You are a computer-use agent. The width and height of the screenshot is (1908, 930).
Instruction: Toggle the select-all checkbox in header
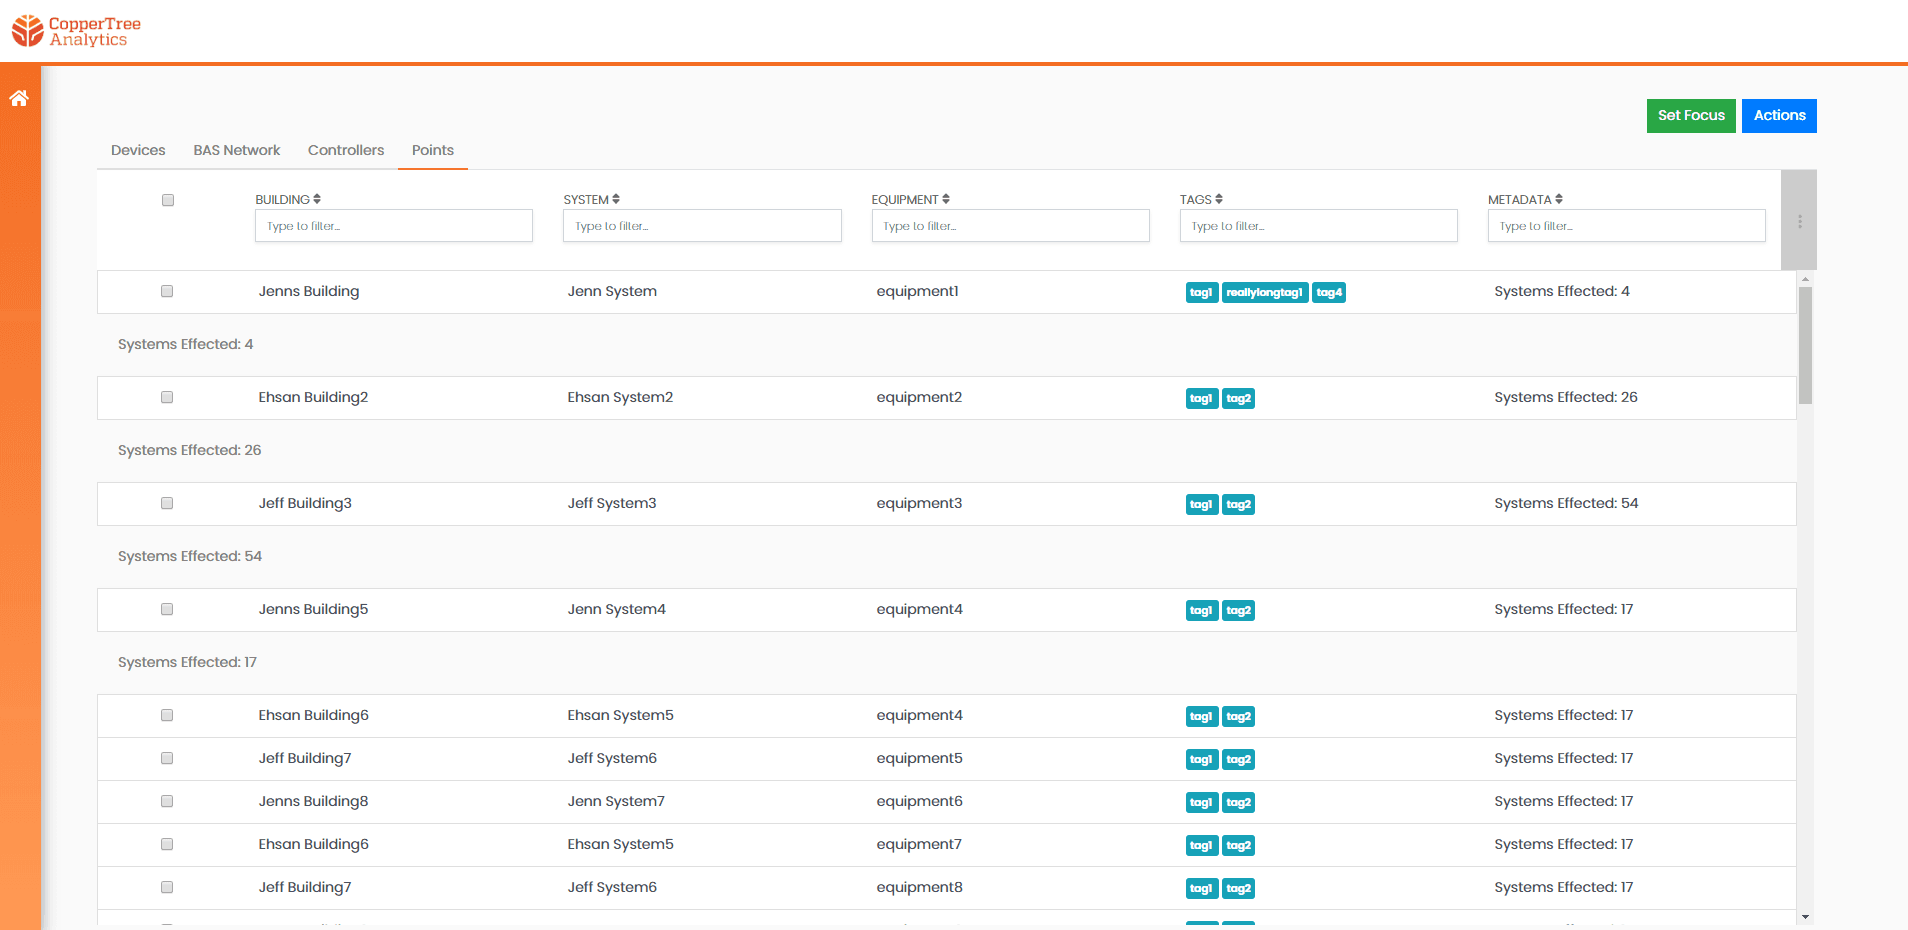point(168,200)
